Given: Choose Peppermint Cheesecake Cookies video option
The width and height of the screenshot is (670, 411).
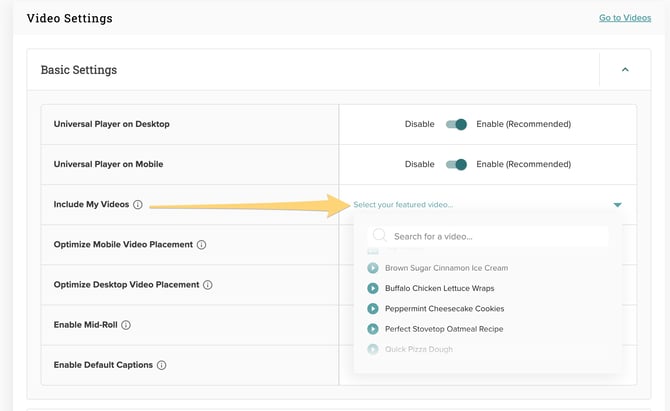Looking at the screenshot, I should [444, 309].
